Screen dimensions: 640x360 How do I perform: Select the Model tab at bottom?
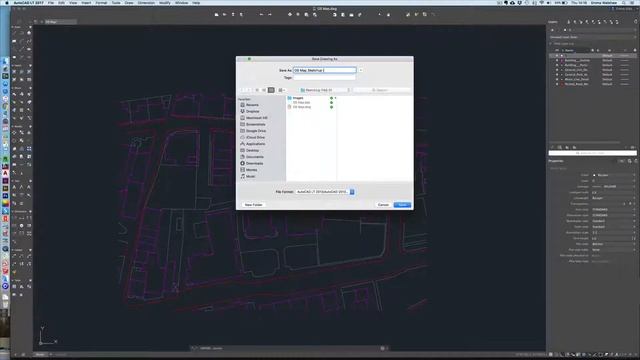(40, 355)
